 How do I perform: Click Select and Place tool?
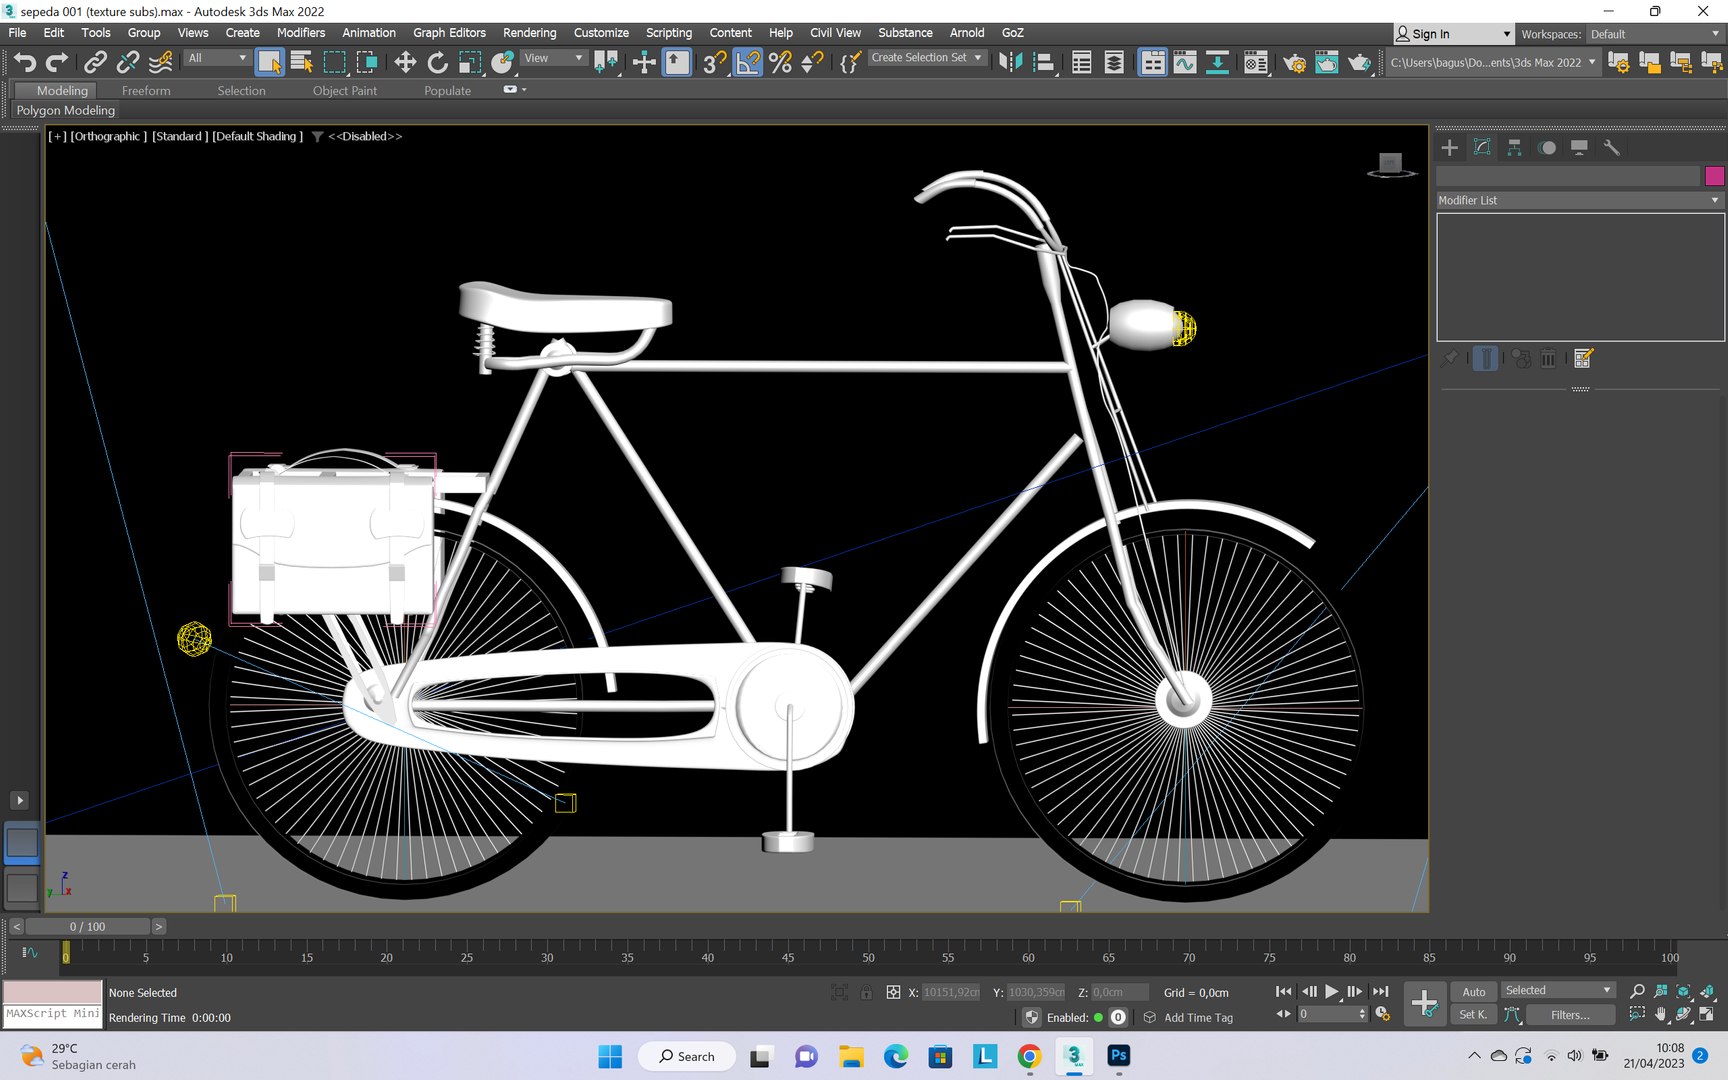coord(502,62)
